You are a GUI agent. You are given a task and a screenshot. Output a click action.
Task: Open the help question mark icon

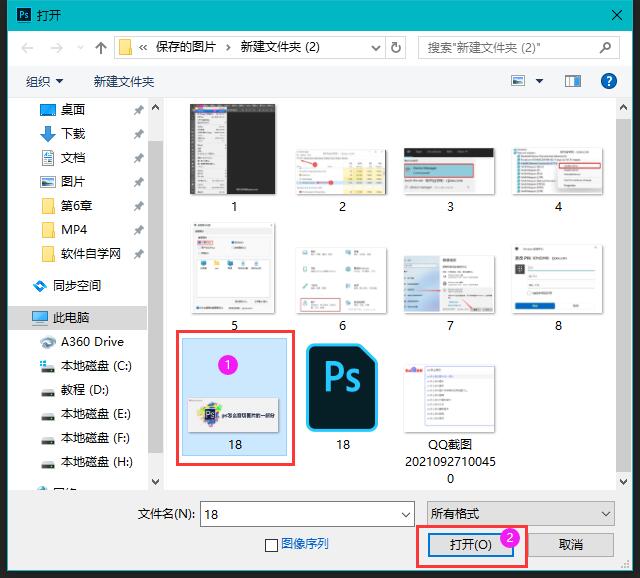tap(608, 81)
